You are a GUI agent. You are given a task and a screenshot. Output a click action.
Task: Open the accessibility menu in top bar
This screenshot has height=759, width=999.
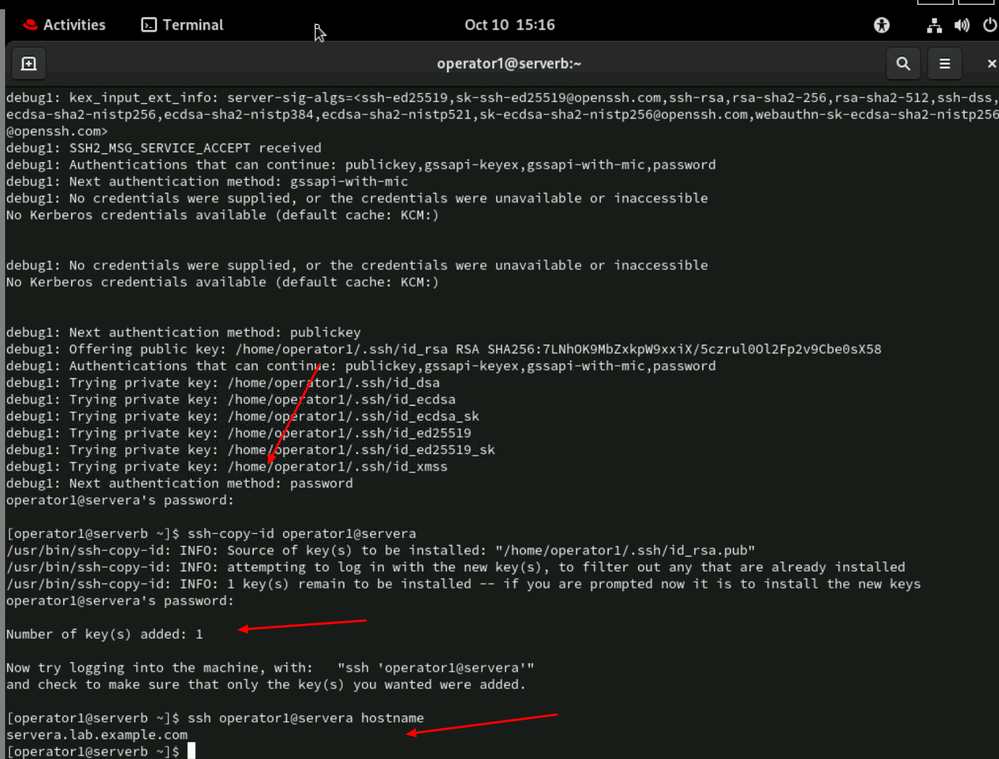click(881, 25)
